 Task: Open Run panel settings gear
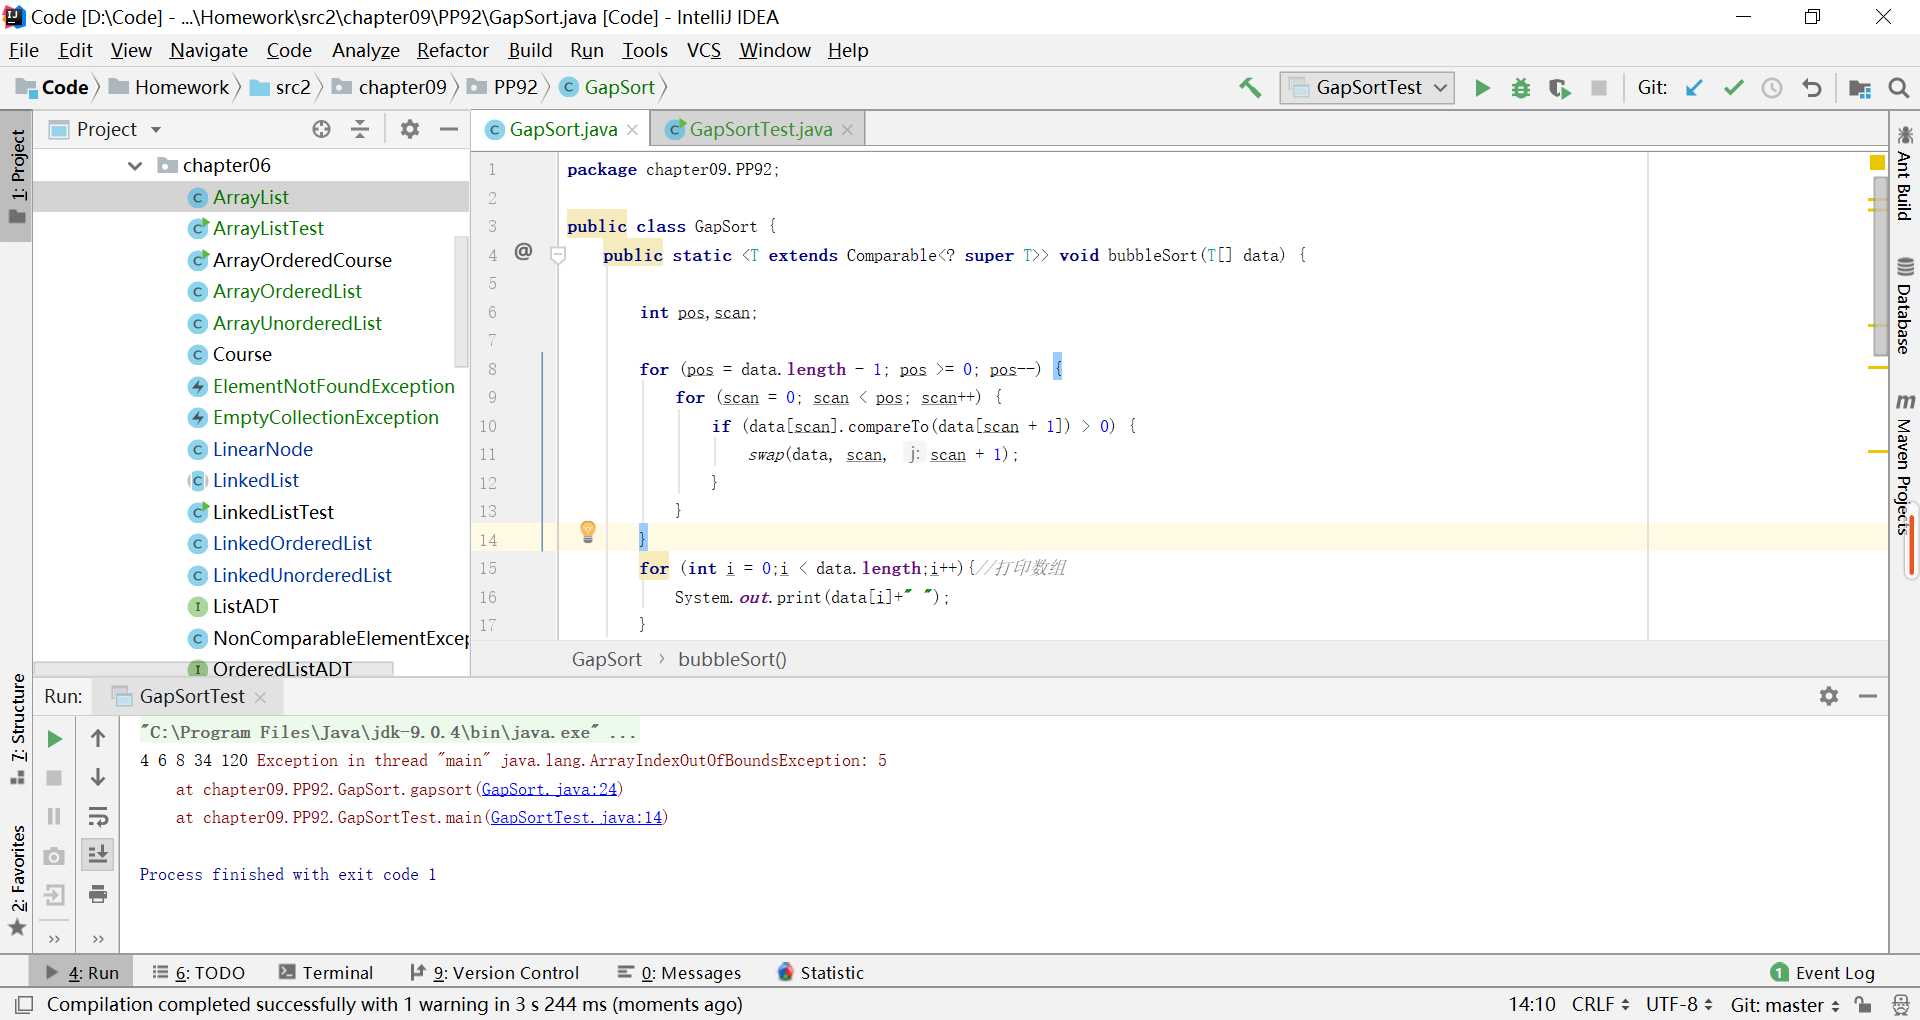pos(1829,696)
